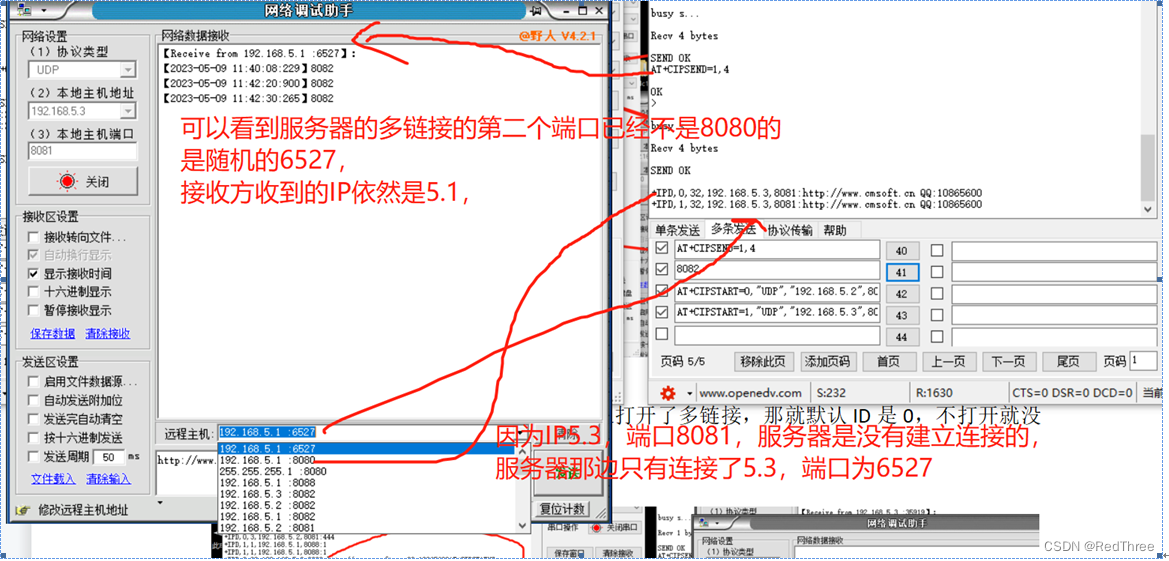
Task: Click the 清除接收 link
Action: coord(107,333)
